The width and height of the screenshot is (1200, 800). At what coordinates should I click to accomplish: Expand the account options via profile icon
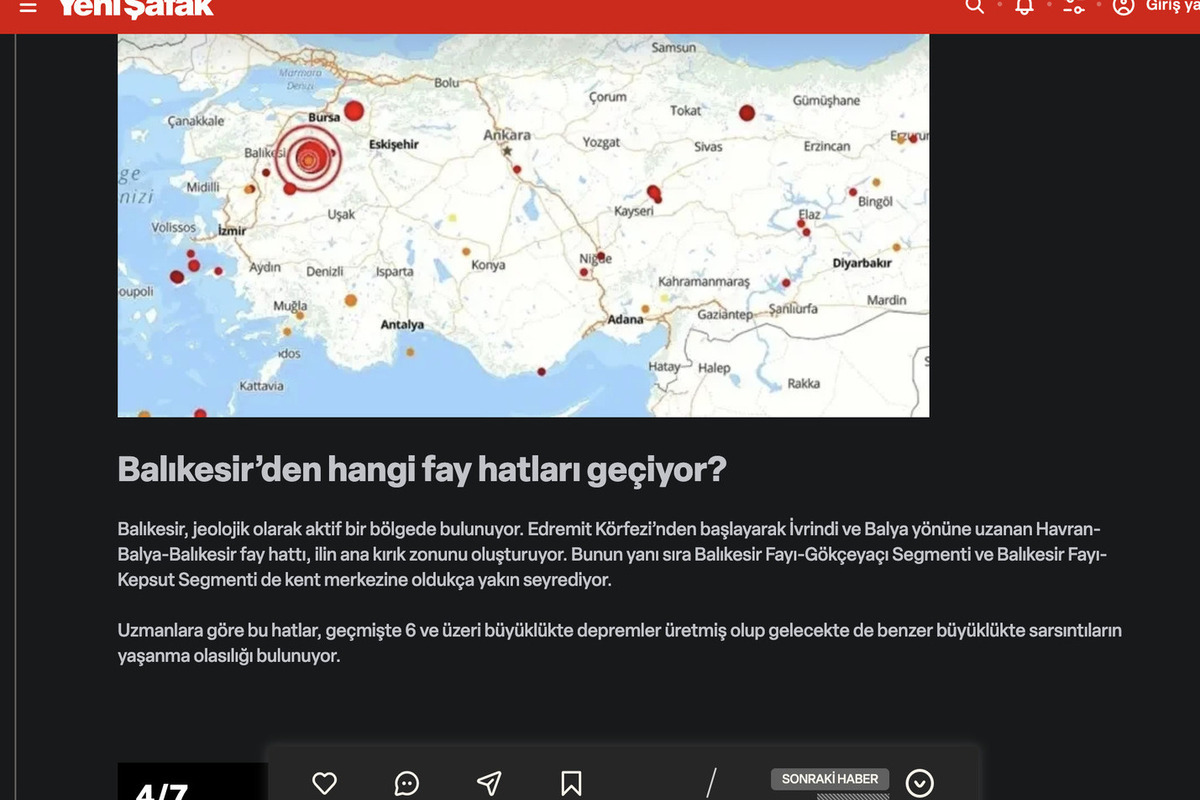coord(1122,7)
